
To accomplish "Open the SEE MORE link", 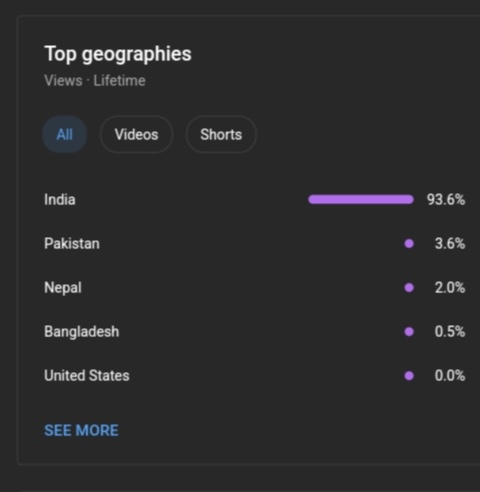I will 81,430.
